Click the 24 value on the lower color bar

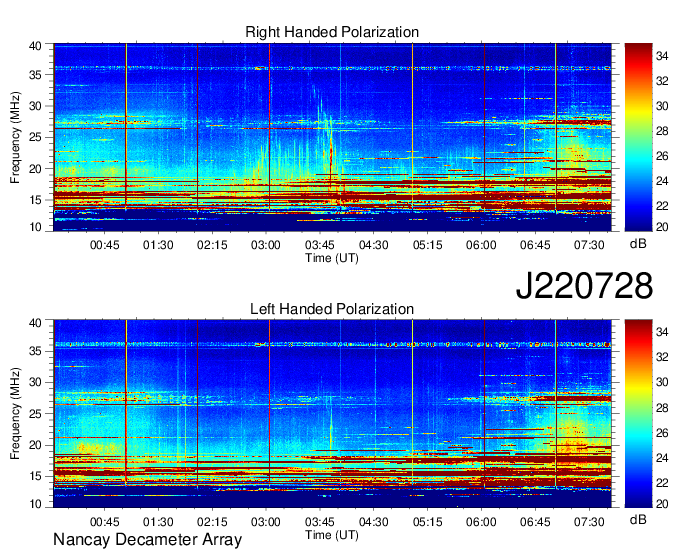[662, 457]
